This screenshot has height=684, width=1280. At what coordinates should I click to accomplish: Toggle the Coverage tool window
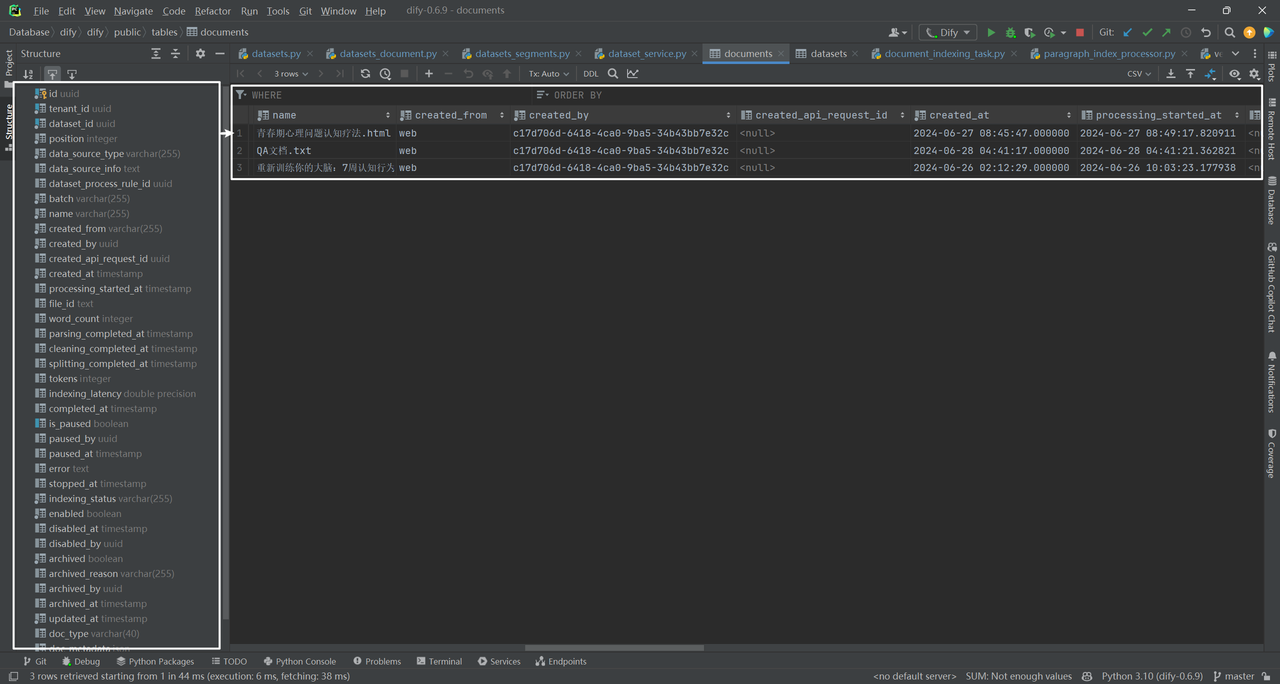(1271, 453)
